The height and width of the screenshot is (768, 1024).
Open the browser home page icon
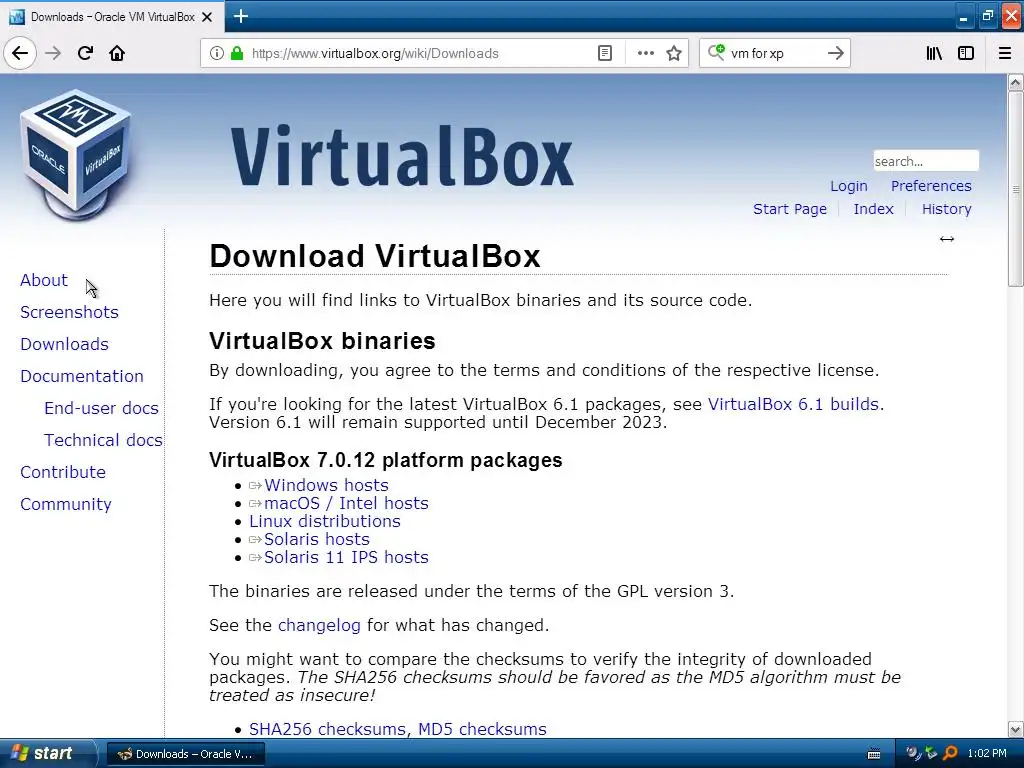click(117, 53)
